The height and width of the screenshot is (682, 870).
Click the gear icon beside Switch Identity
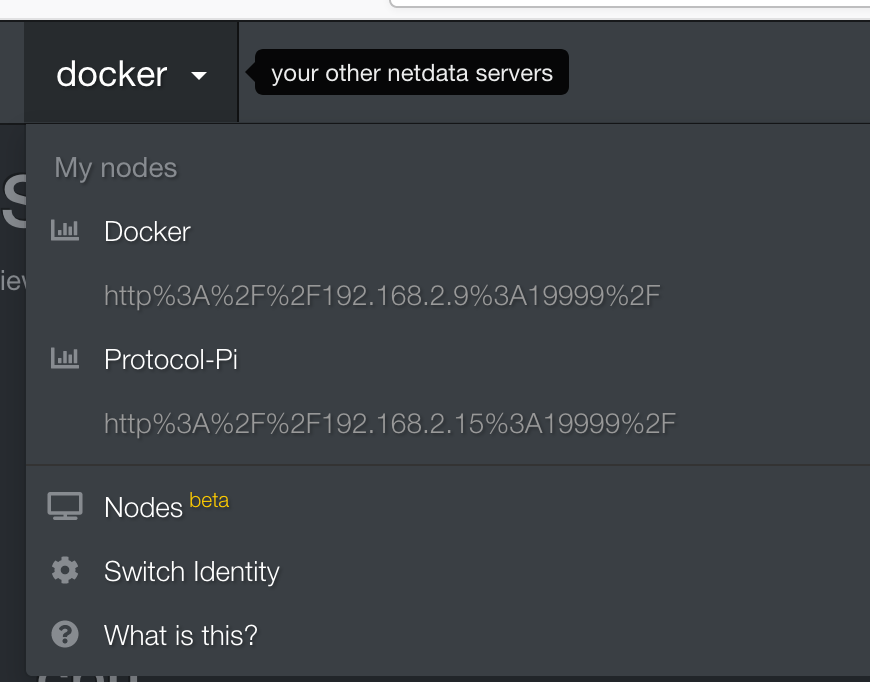pos(65,570)
